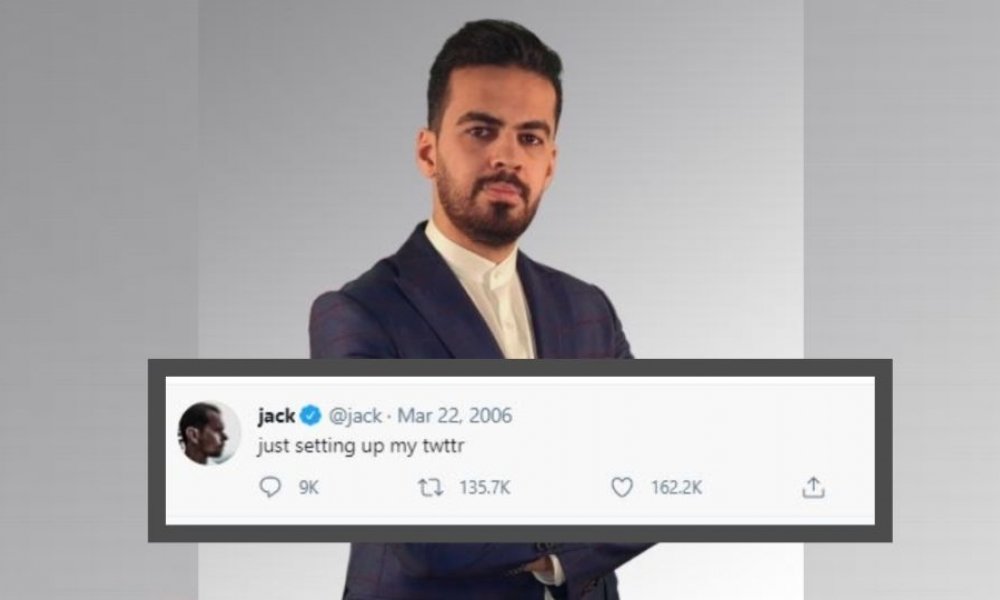Open the @jack handle link
Viewport: 1000px width, 600px height.
[355, 416]
